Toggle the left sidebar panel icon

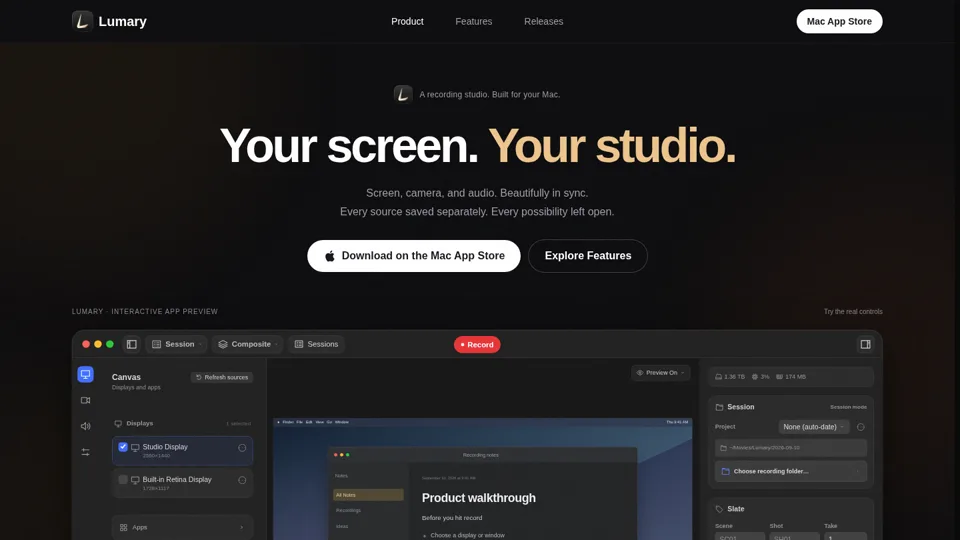(x=132, y=344)
